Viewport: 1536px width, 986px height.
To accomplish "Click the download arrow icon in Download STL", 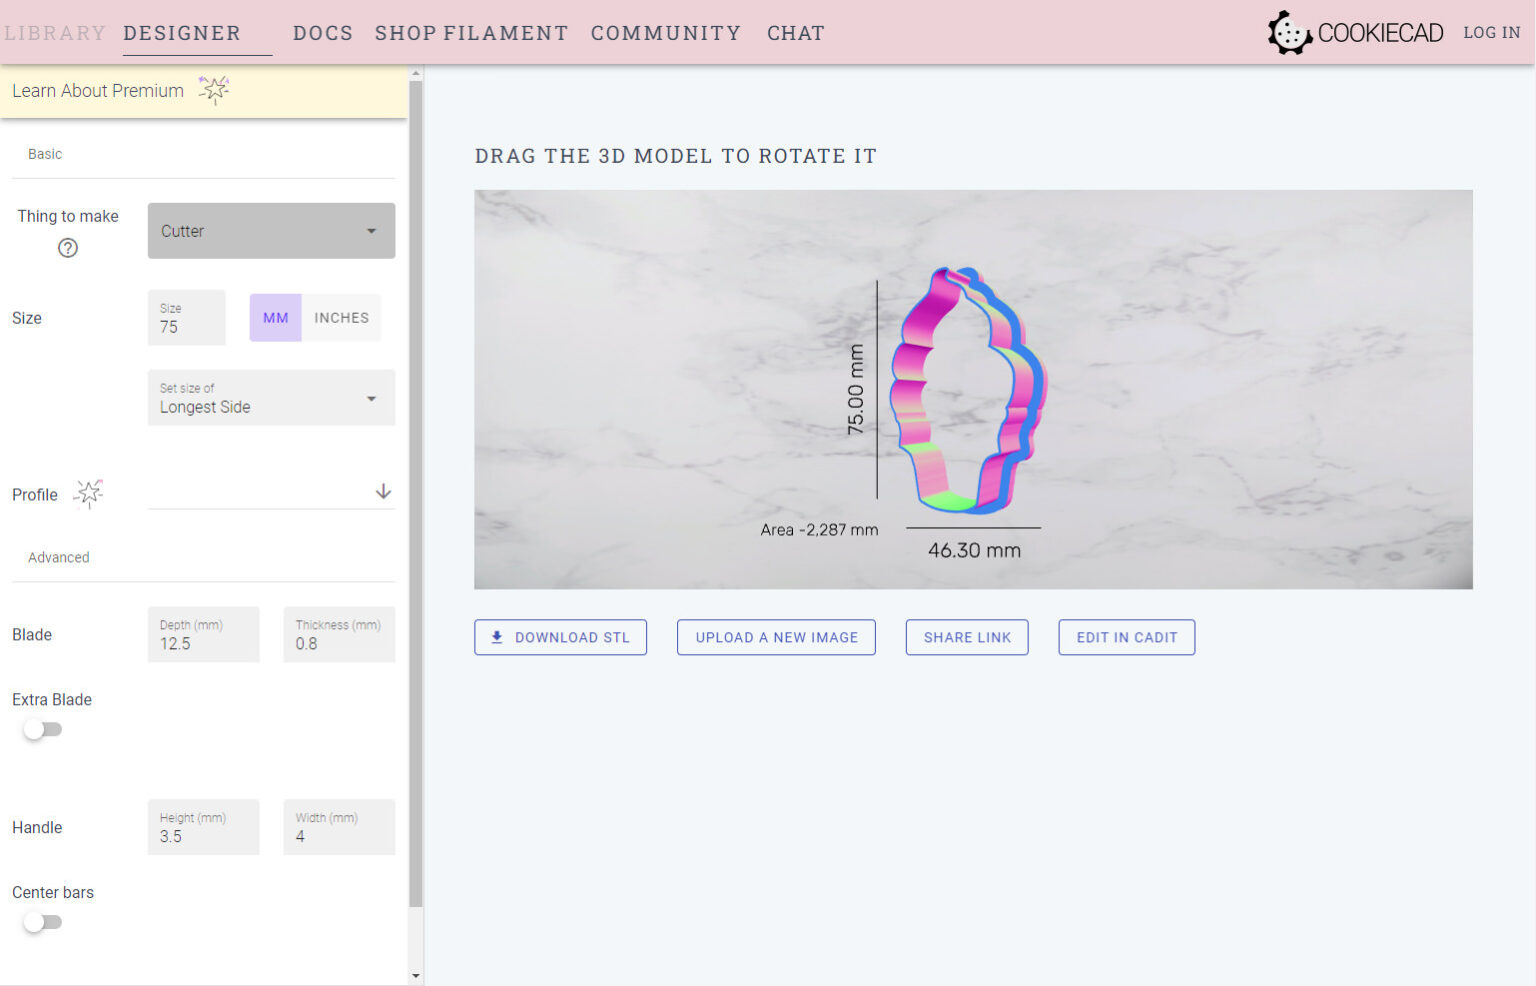I will tap(497, 637).
